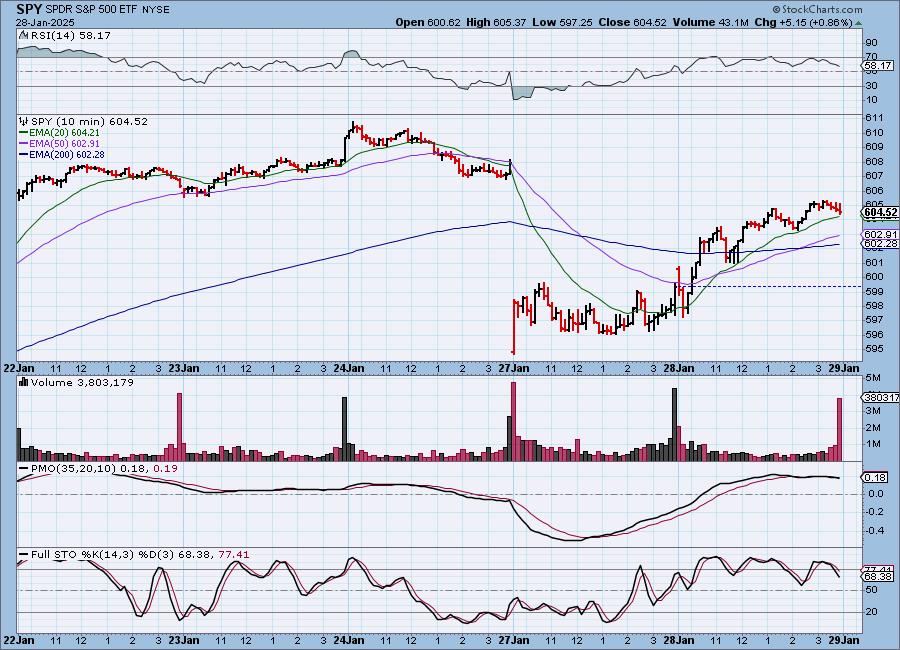
Task: Click the 'EMA(200) 602.28' legend text
Action: coord(67,154)
